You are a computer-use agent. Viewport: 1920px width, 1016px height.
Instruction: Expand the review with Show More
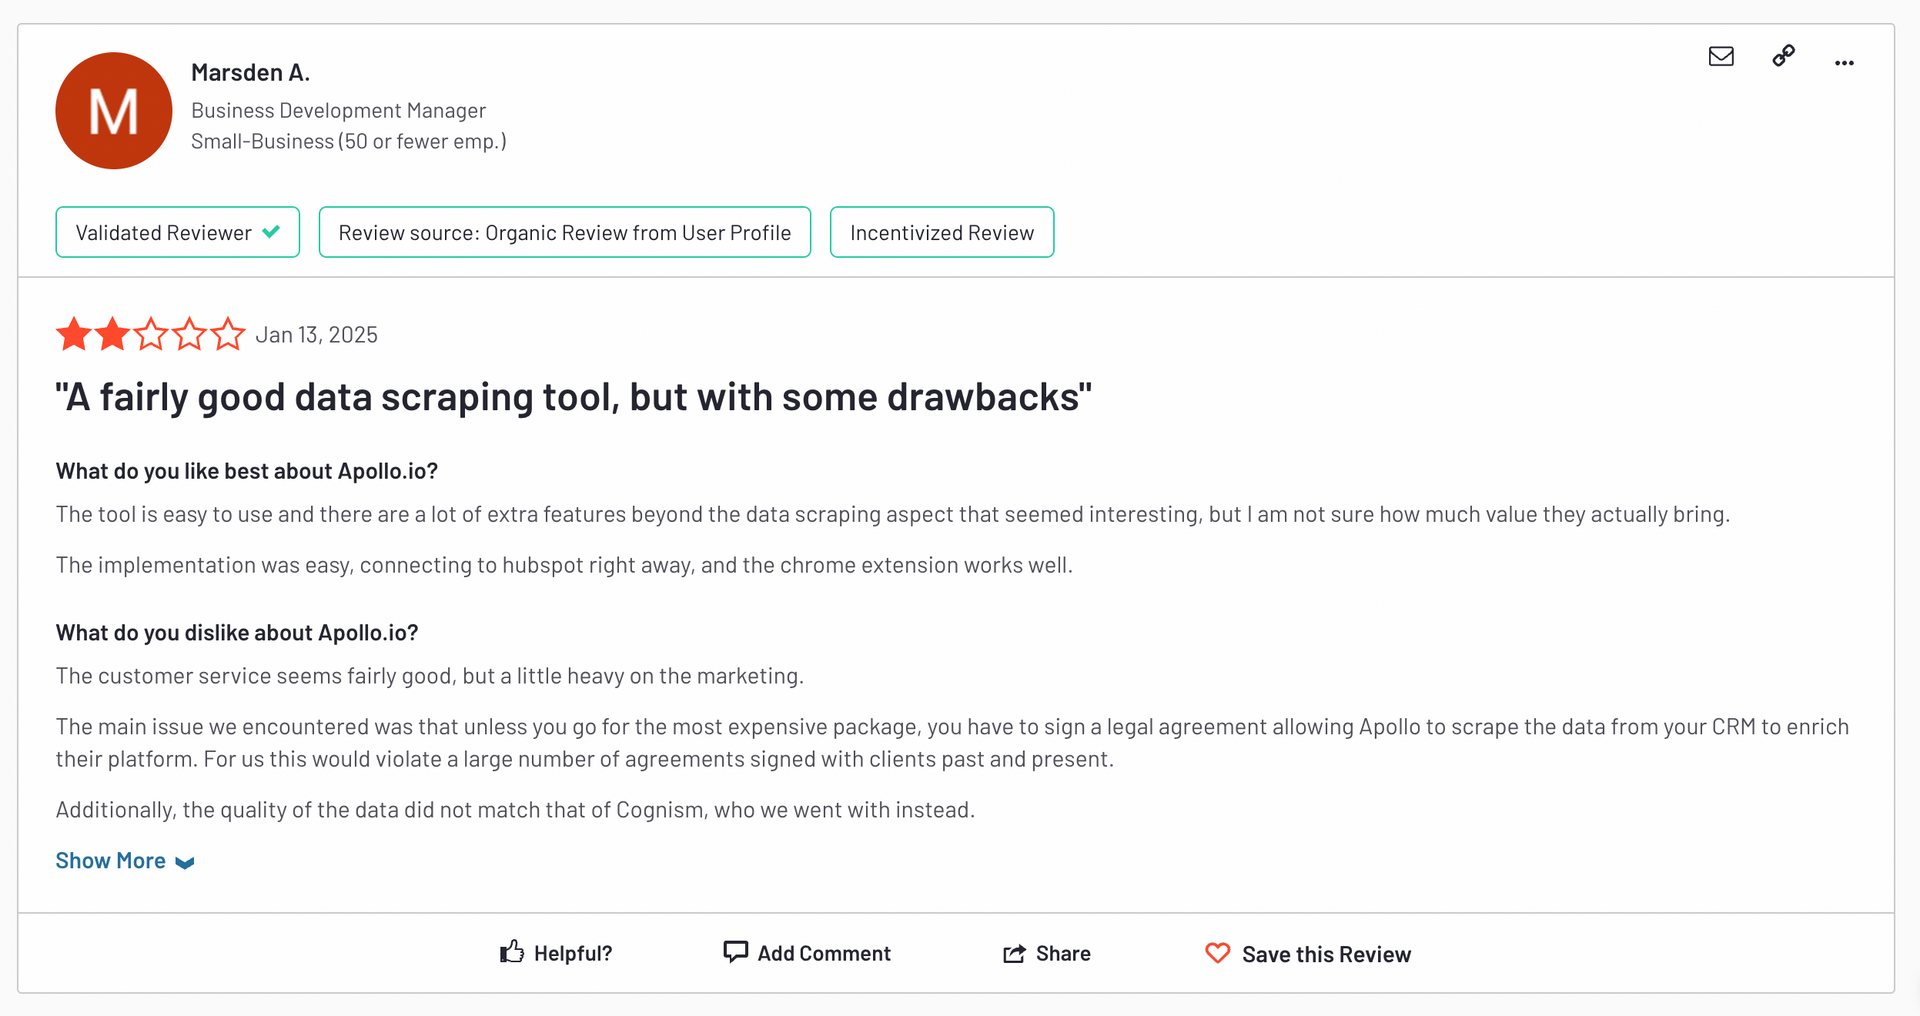[125, 861]
